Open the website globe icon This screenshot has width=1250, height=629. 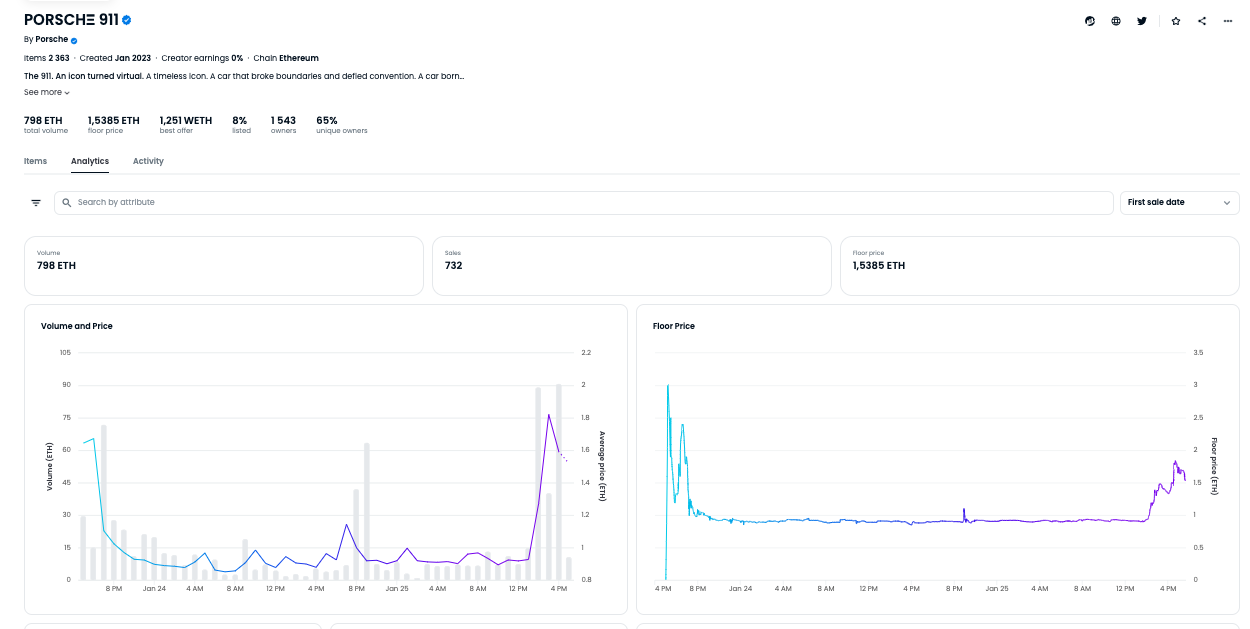pyautogui.click(x=1116, y=21)
